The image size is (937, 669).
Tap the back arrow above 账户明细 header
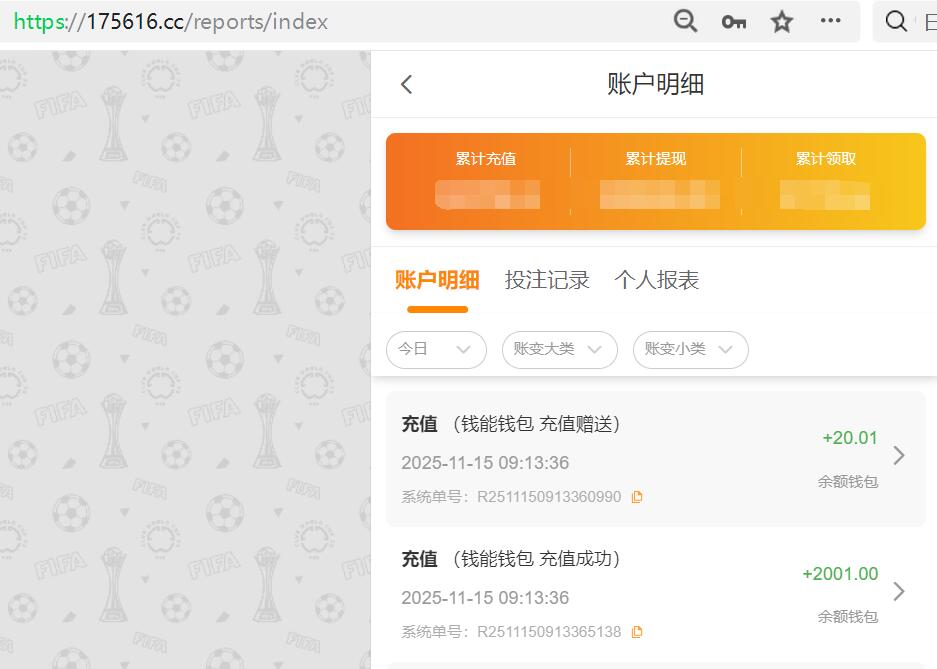click(406, 84)
